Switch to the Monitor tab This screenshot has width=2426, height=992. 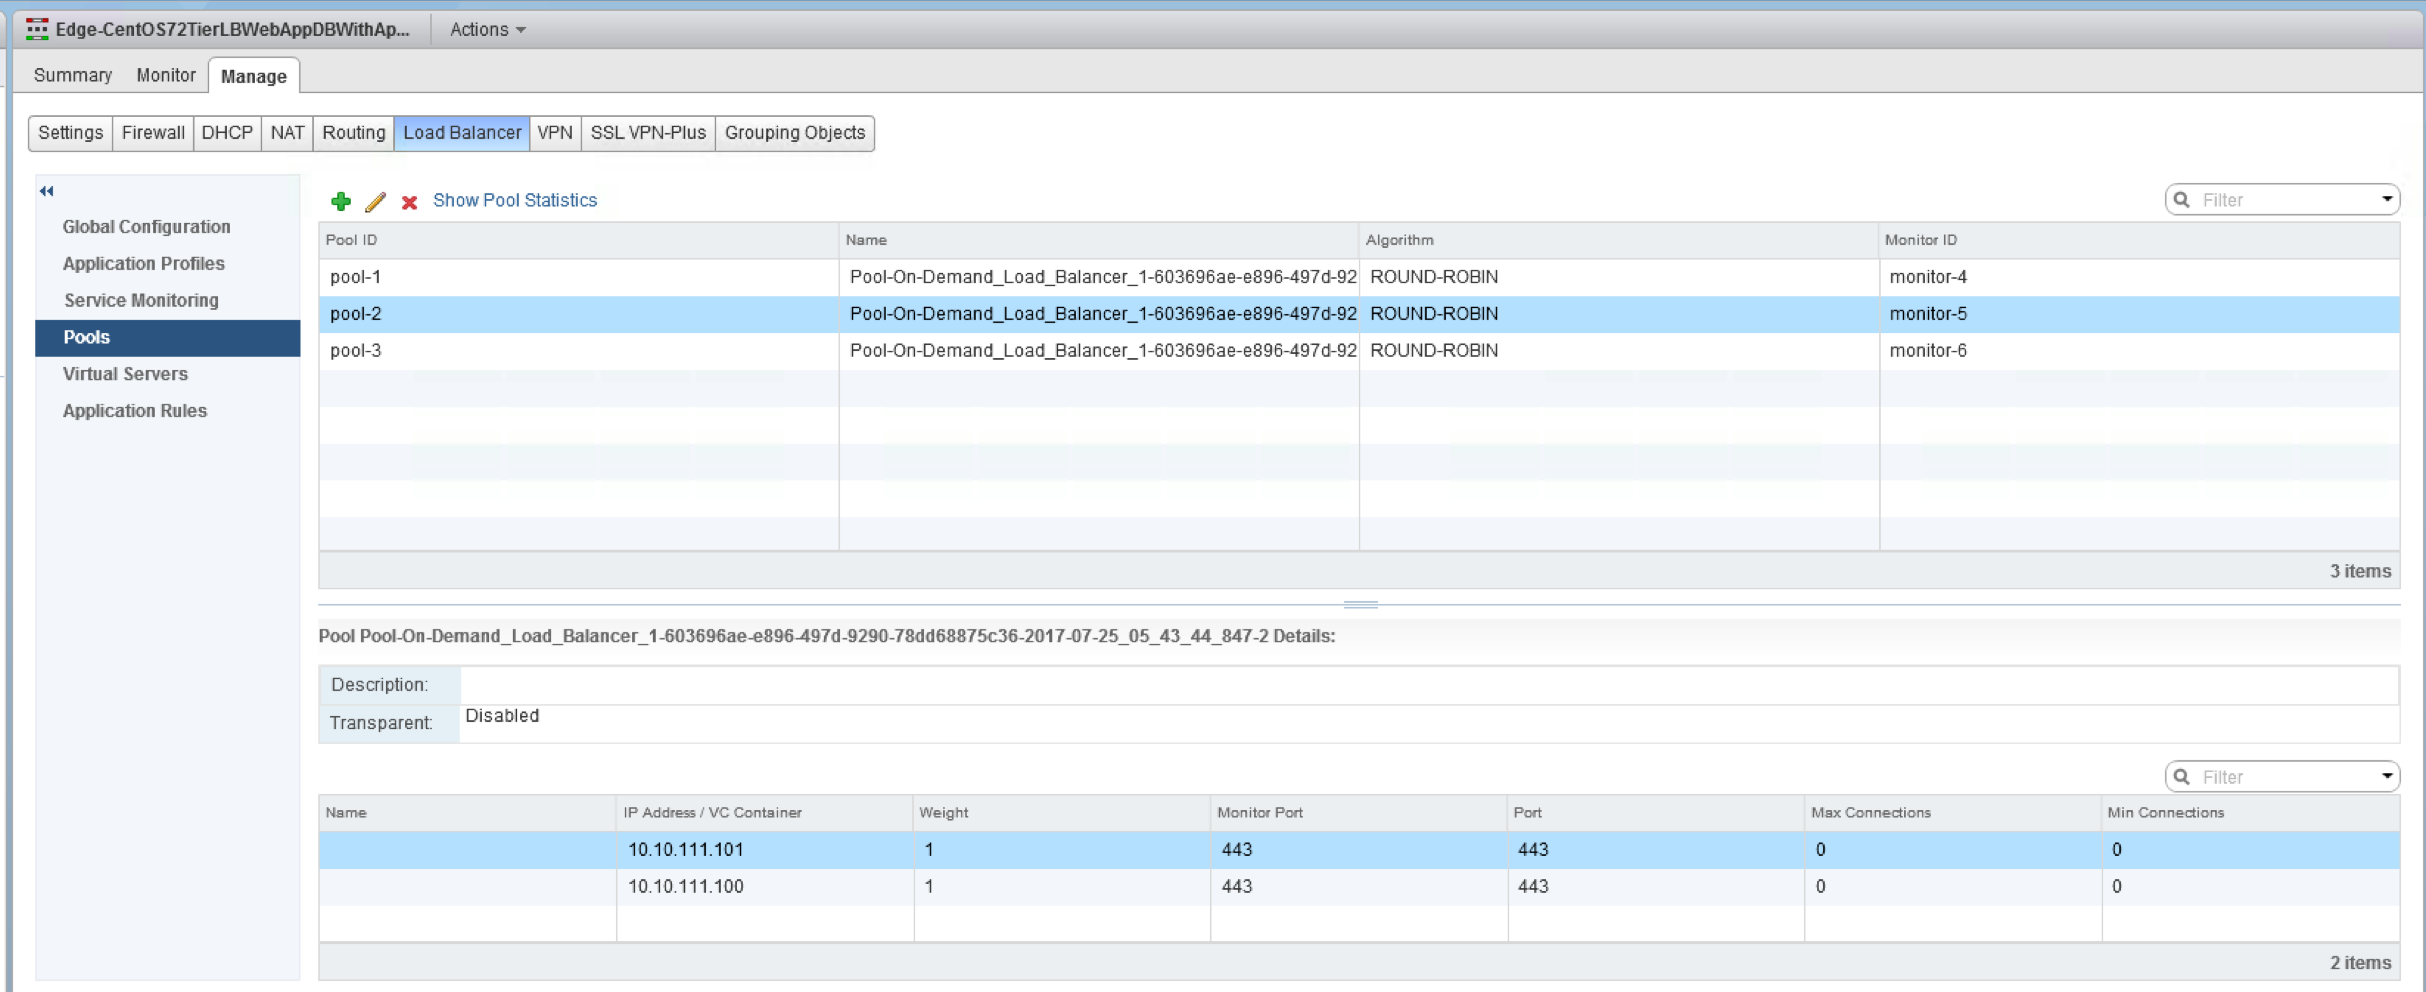(x=166, y=75)
